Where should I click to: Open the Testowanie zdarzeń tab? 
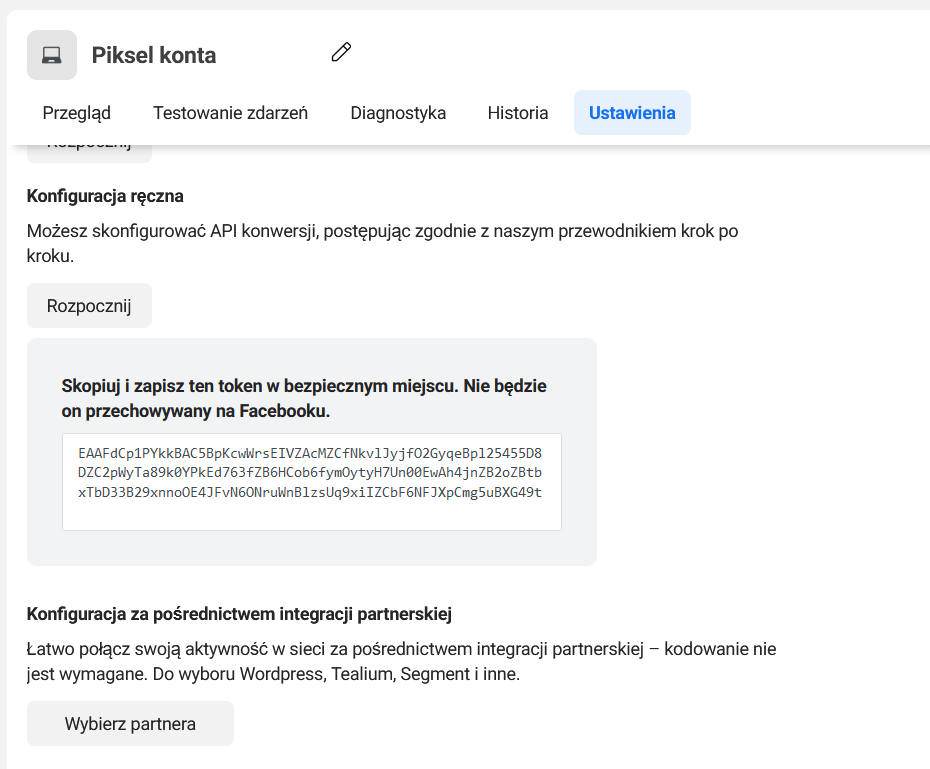click(230, 113)
